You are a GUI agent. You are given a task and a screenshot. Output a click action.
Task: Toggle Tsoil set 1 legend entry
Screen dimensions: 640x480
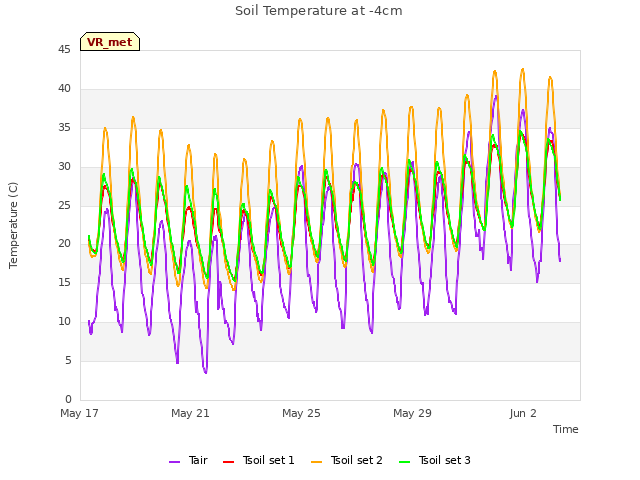(x=259, y=460)
